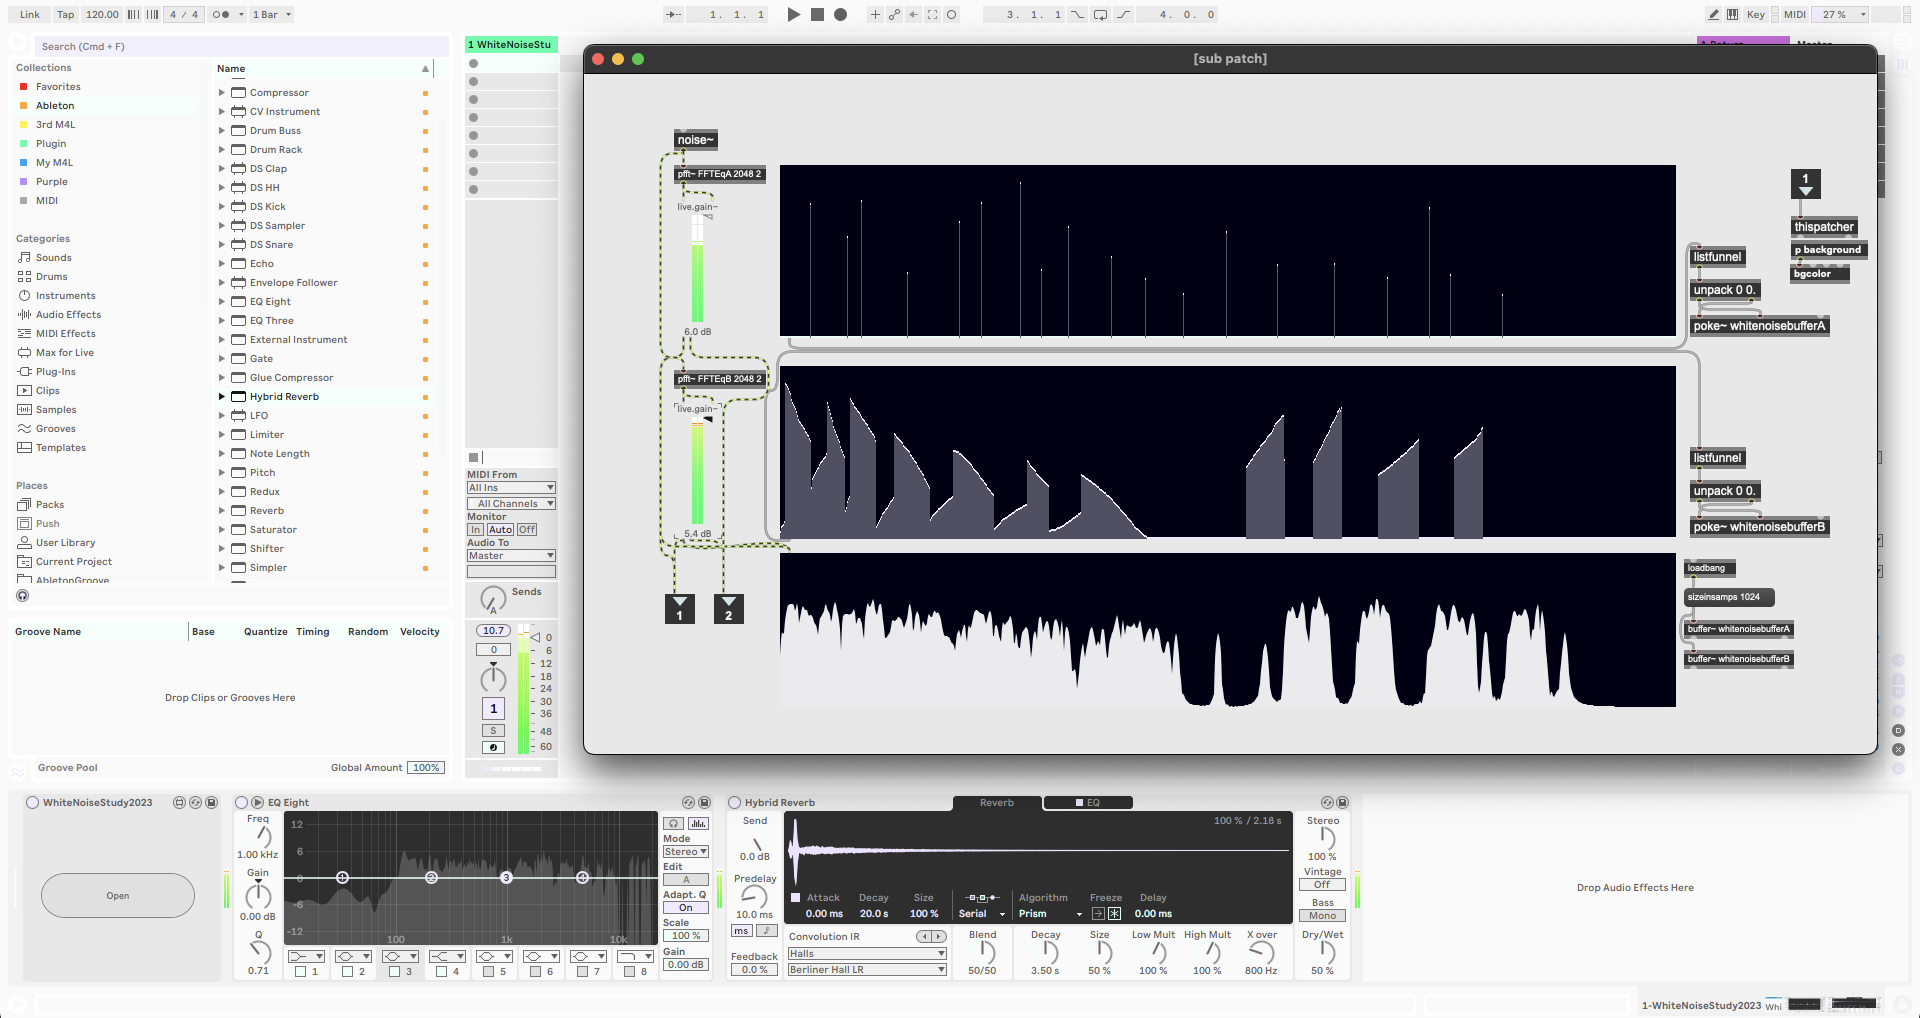This screenshot has height=1018, width=1920.
Task: Click the upper live.gain~ slider
Action: [x=697, y=270]
